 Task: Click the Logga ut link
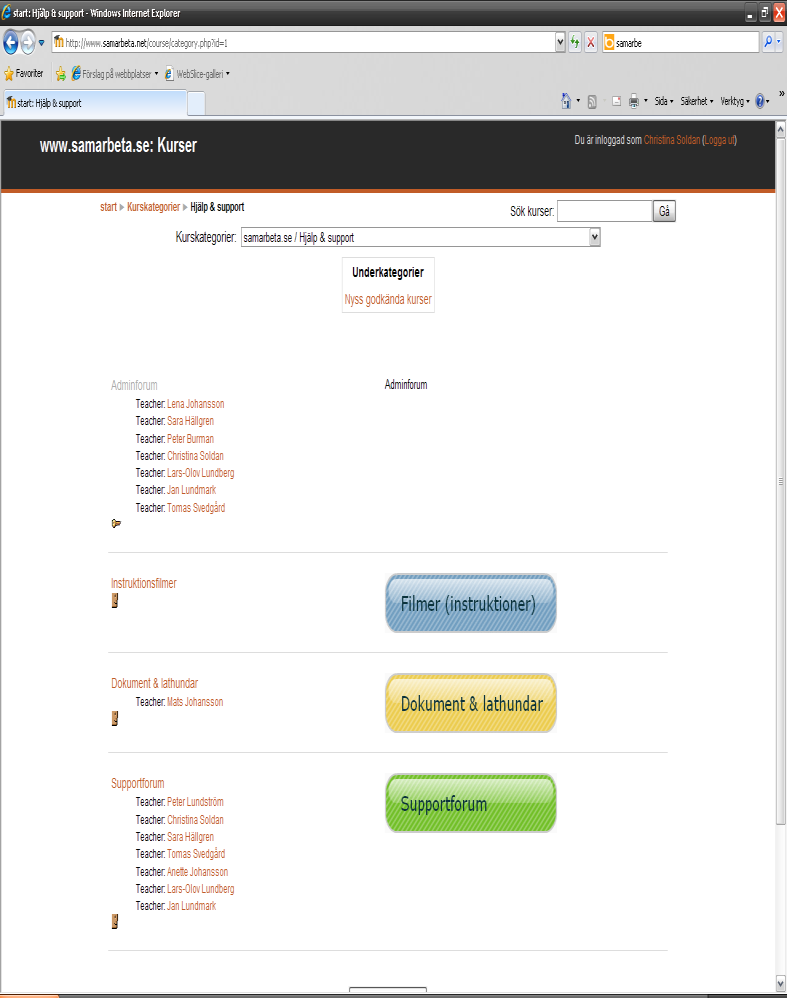click(x=720, y=140)
